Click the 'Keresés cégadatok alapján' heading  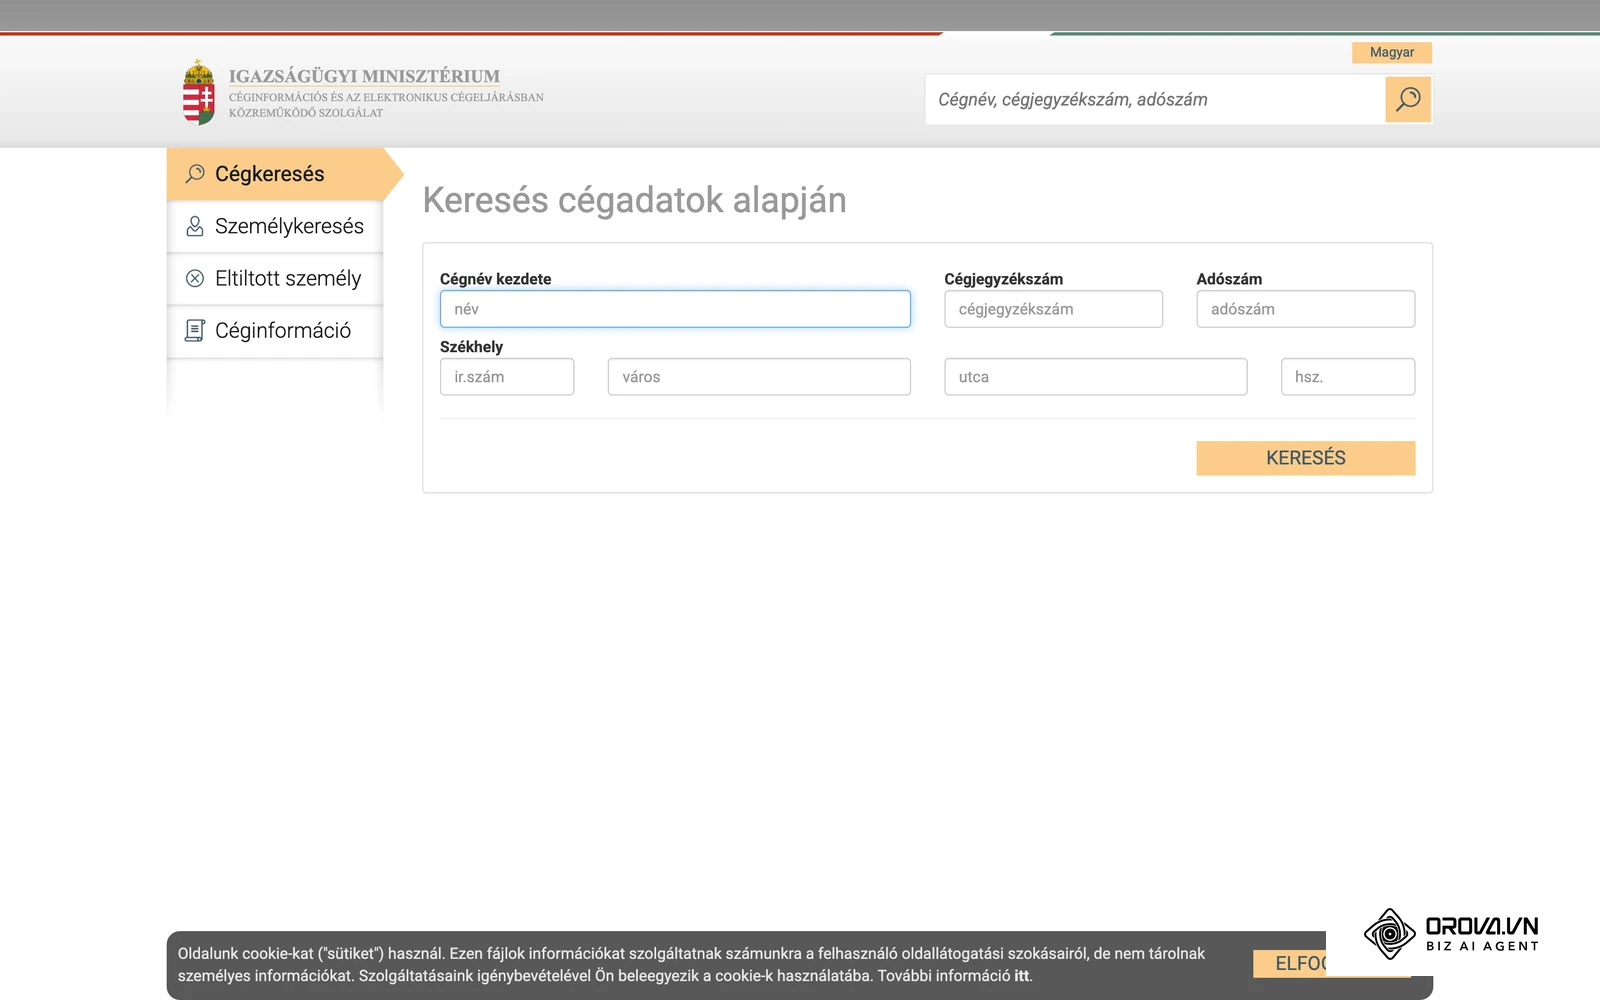634,200
